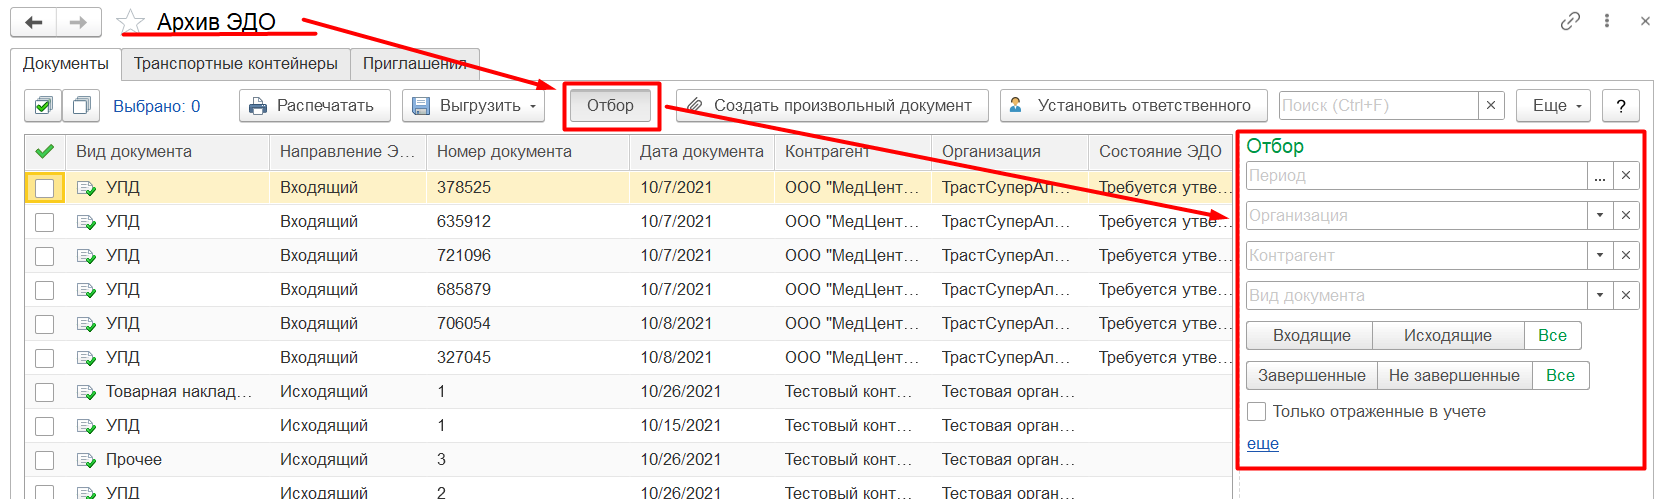Click document icon in row 721096
1661x499 pixels.
point(87,256)
